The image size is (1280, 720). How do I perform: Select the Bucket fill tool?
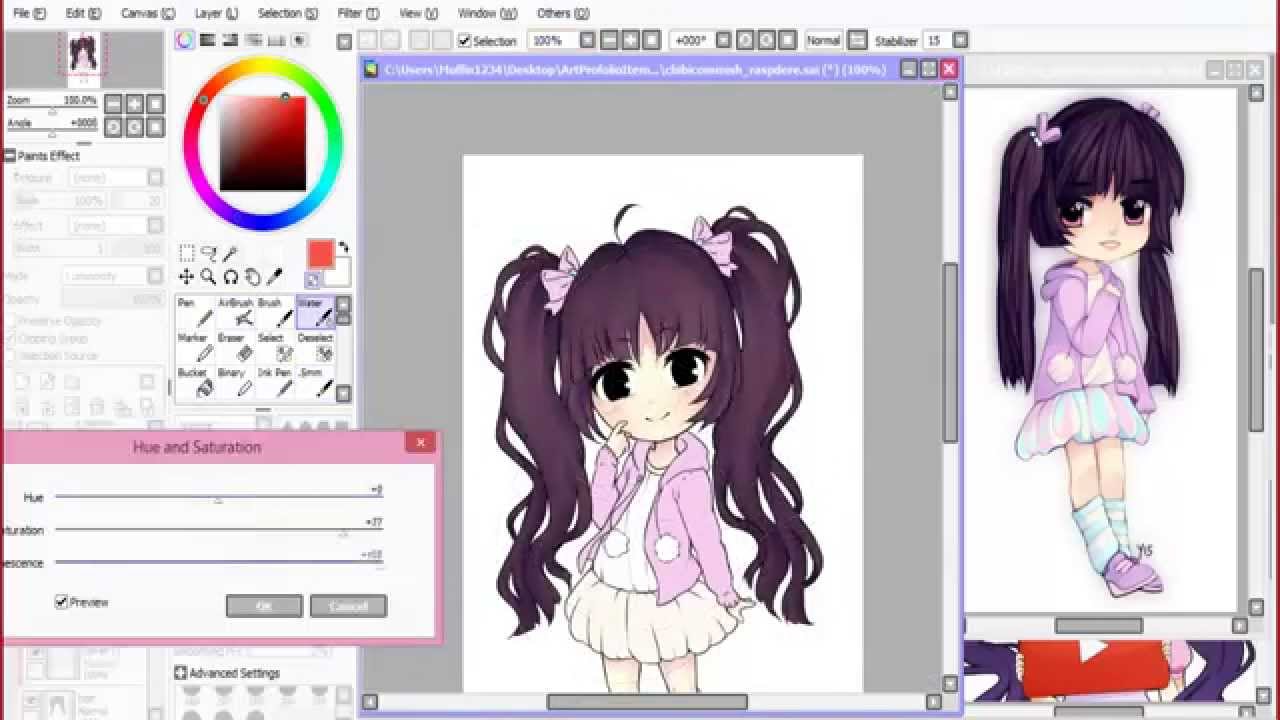(194, 383)
